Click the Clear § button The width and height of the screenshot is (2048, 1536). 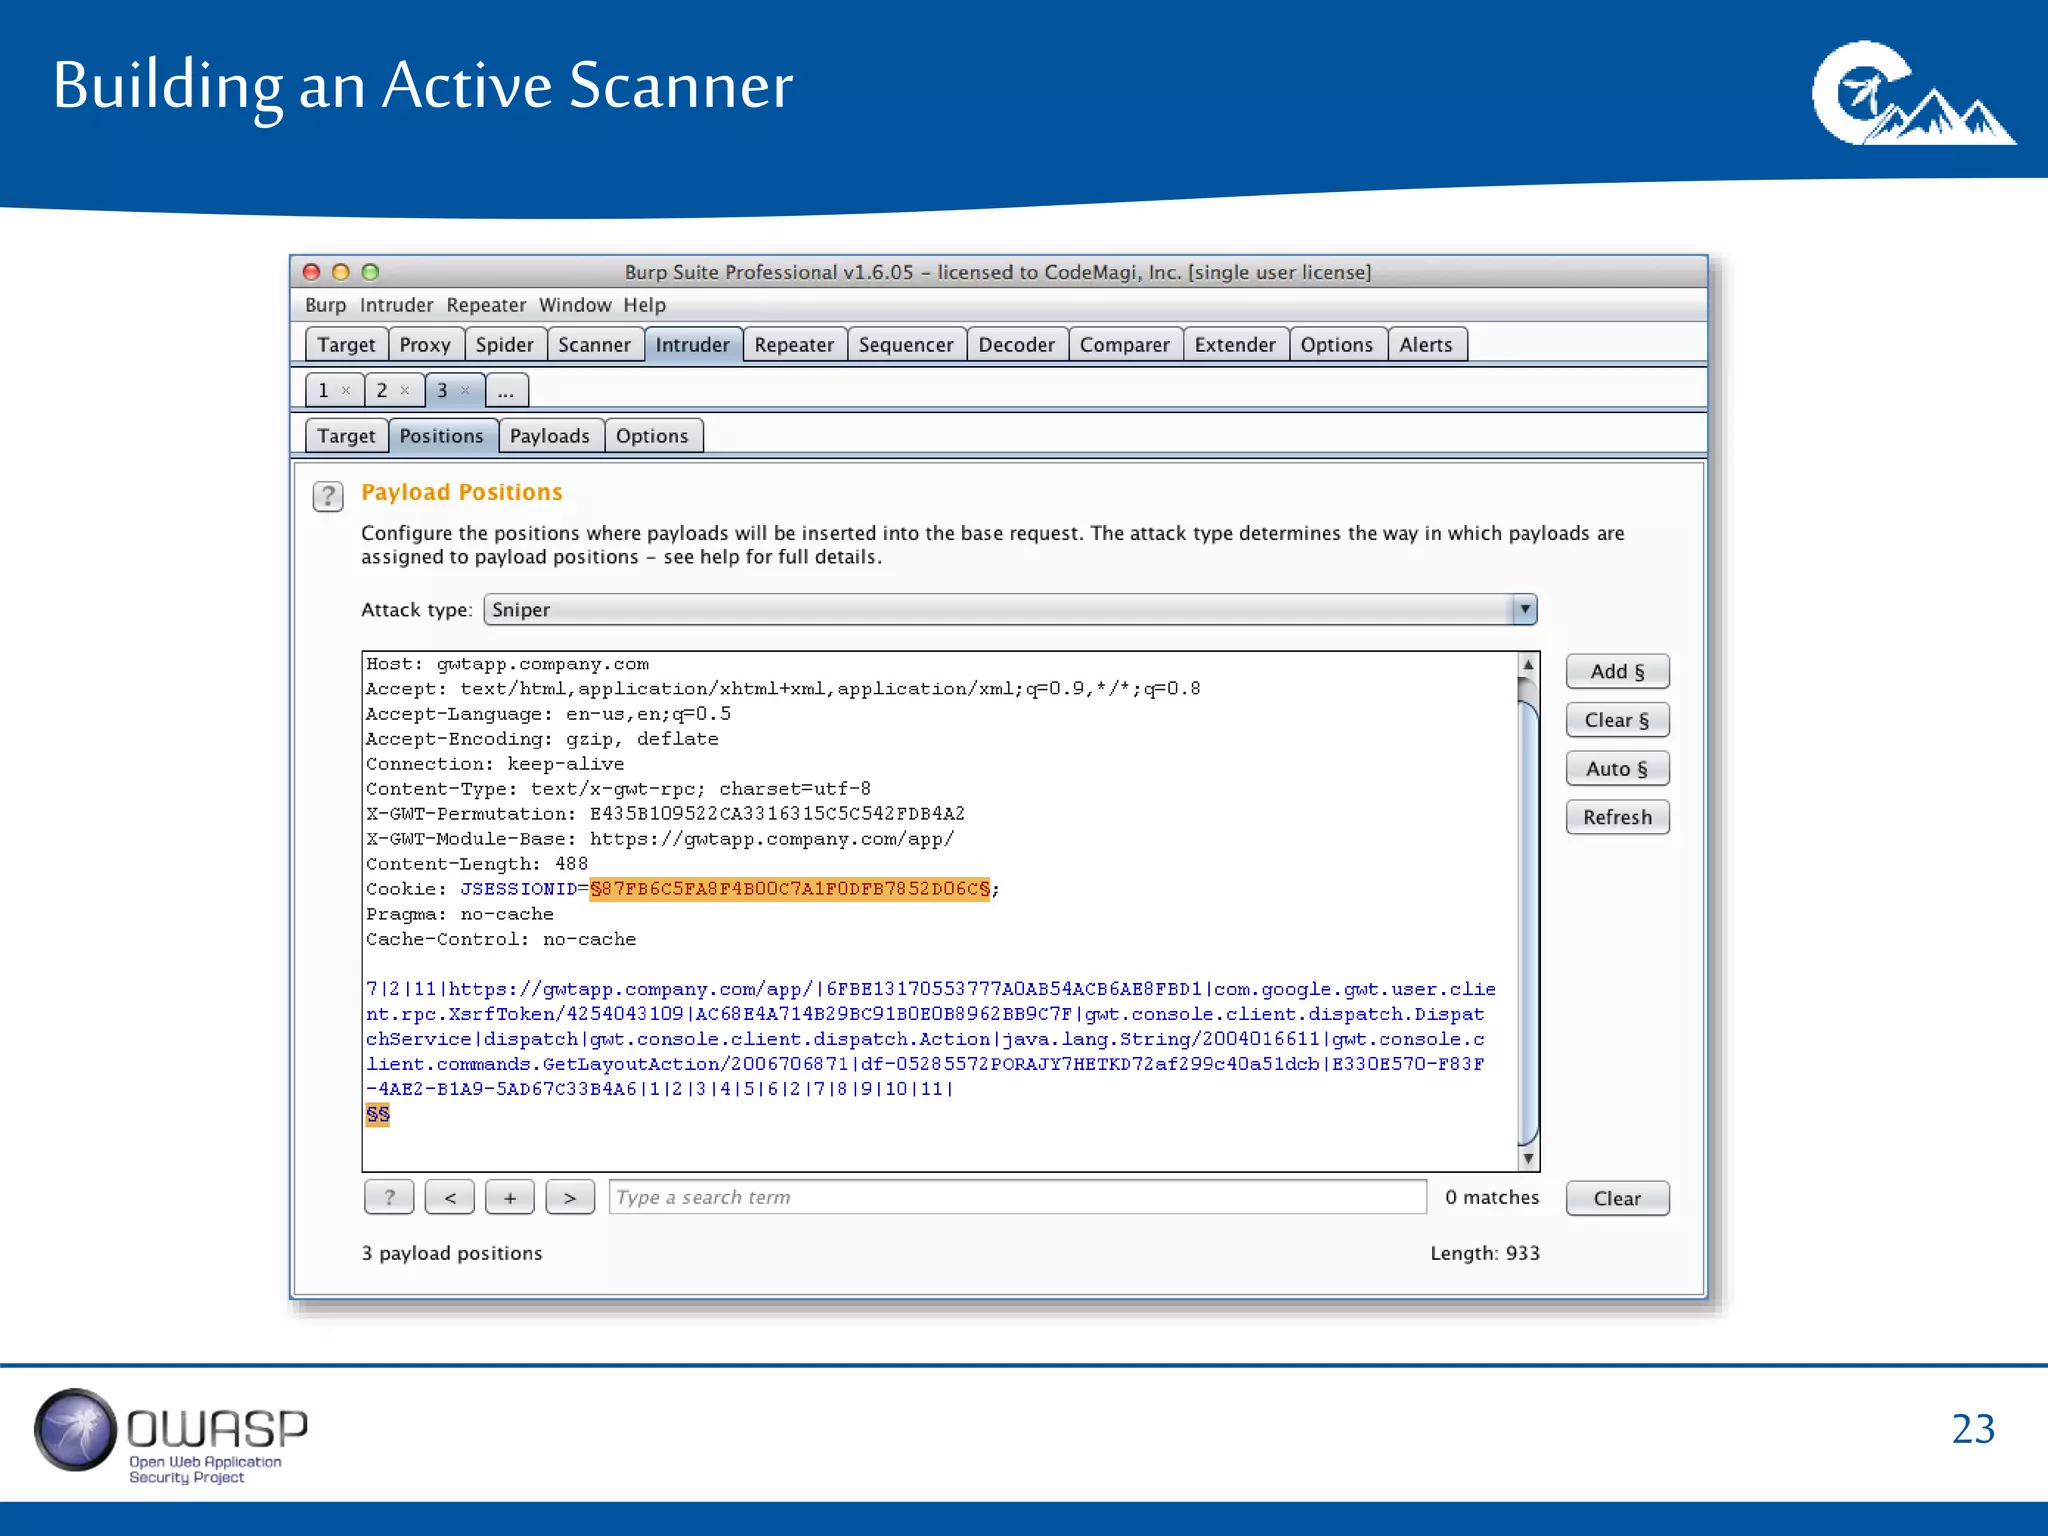(1617, 720)
